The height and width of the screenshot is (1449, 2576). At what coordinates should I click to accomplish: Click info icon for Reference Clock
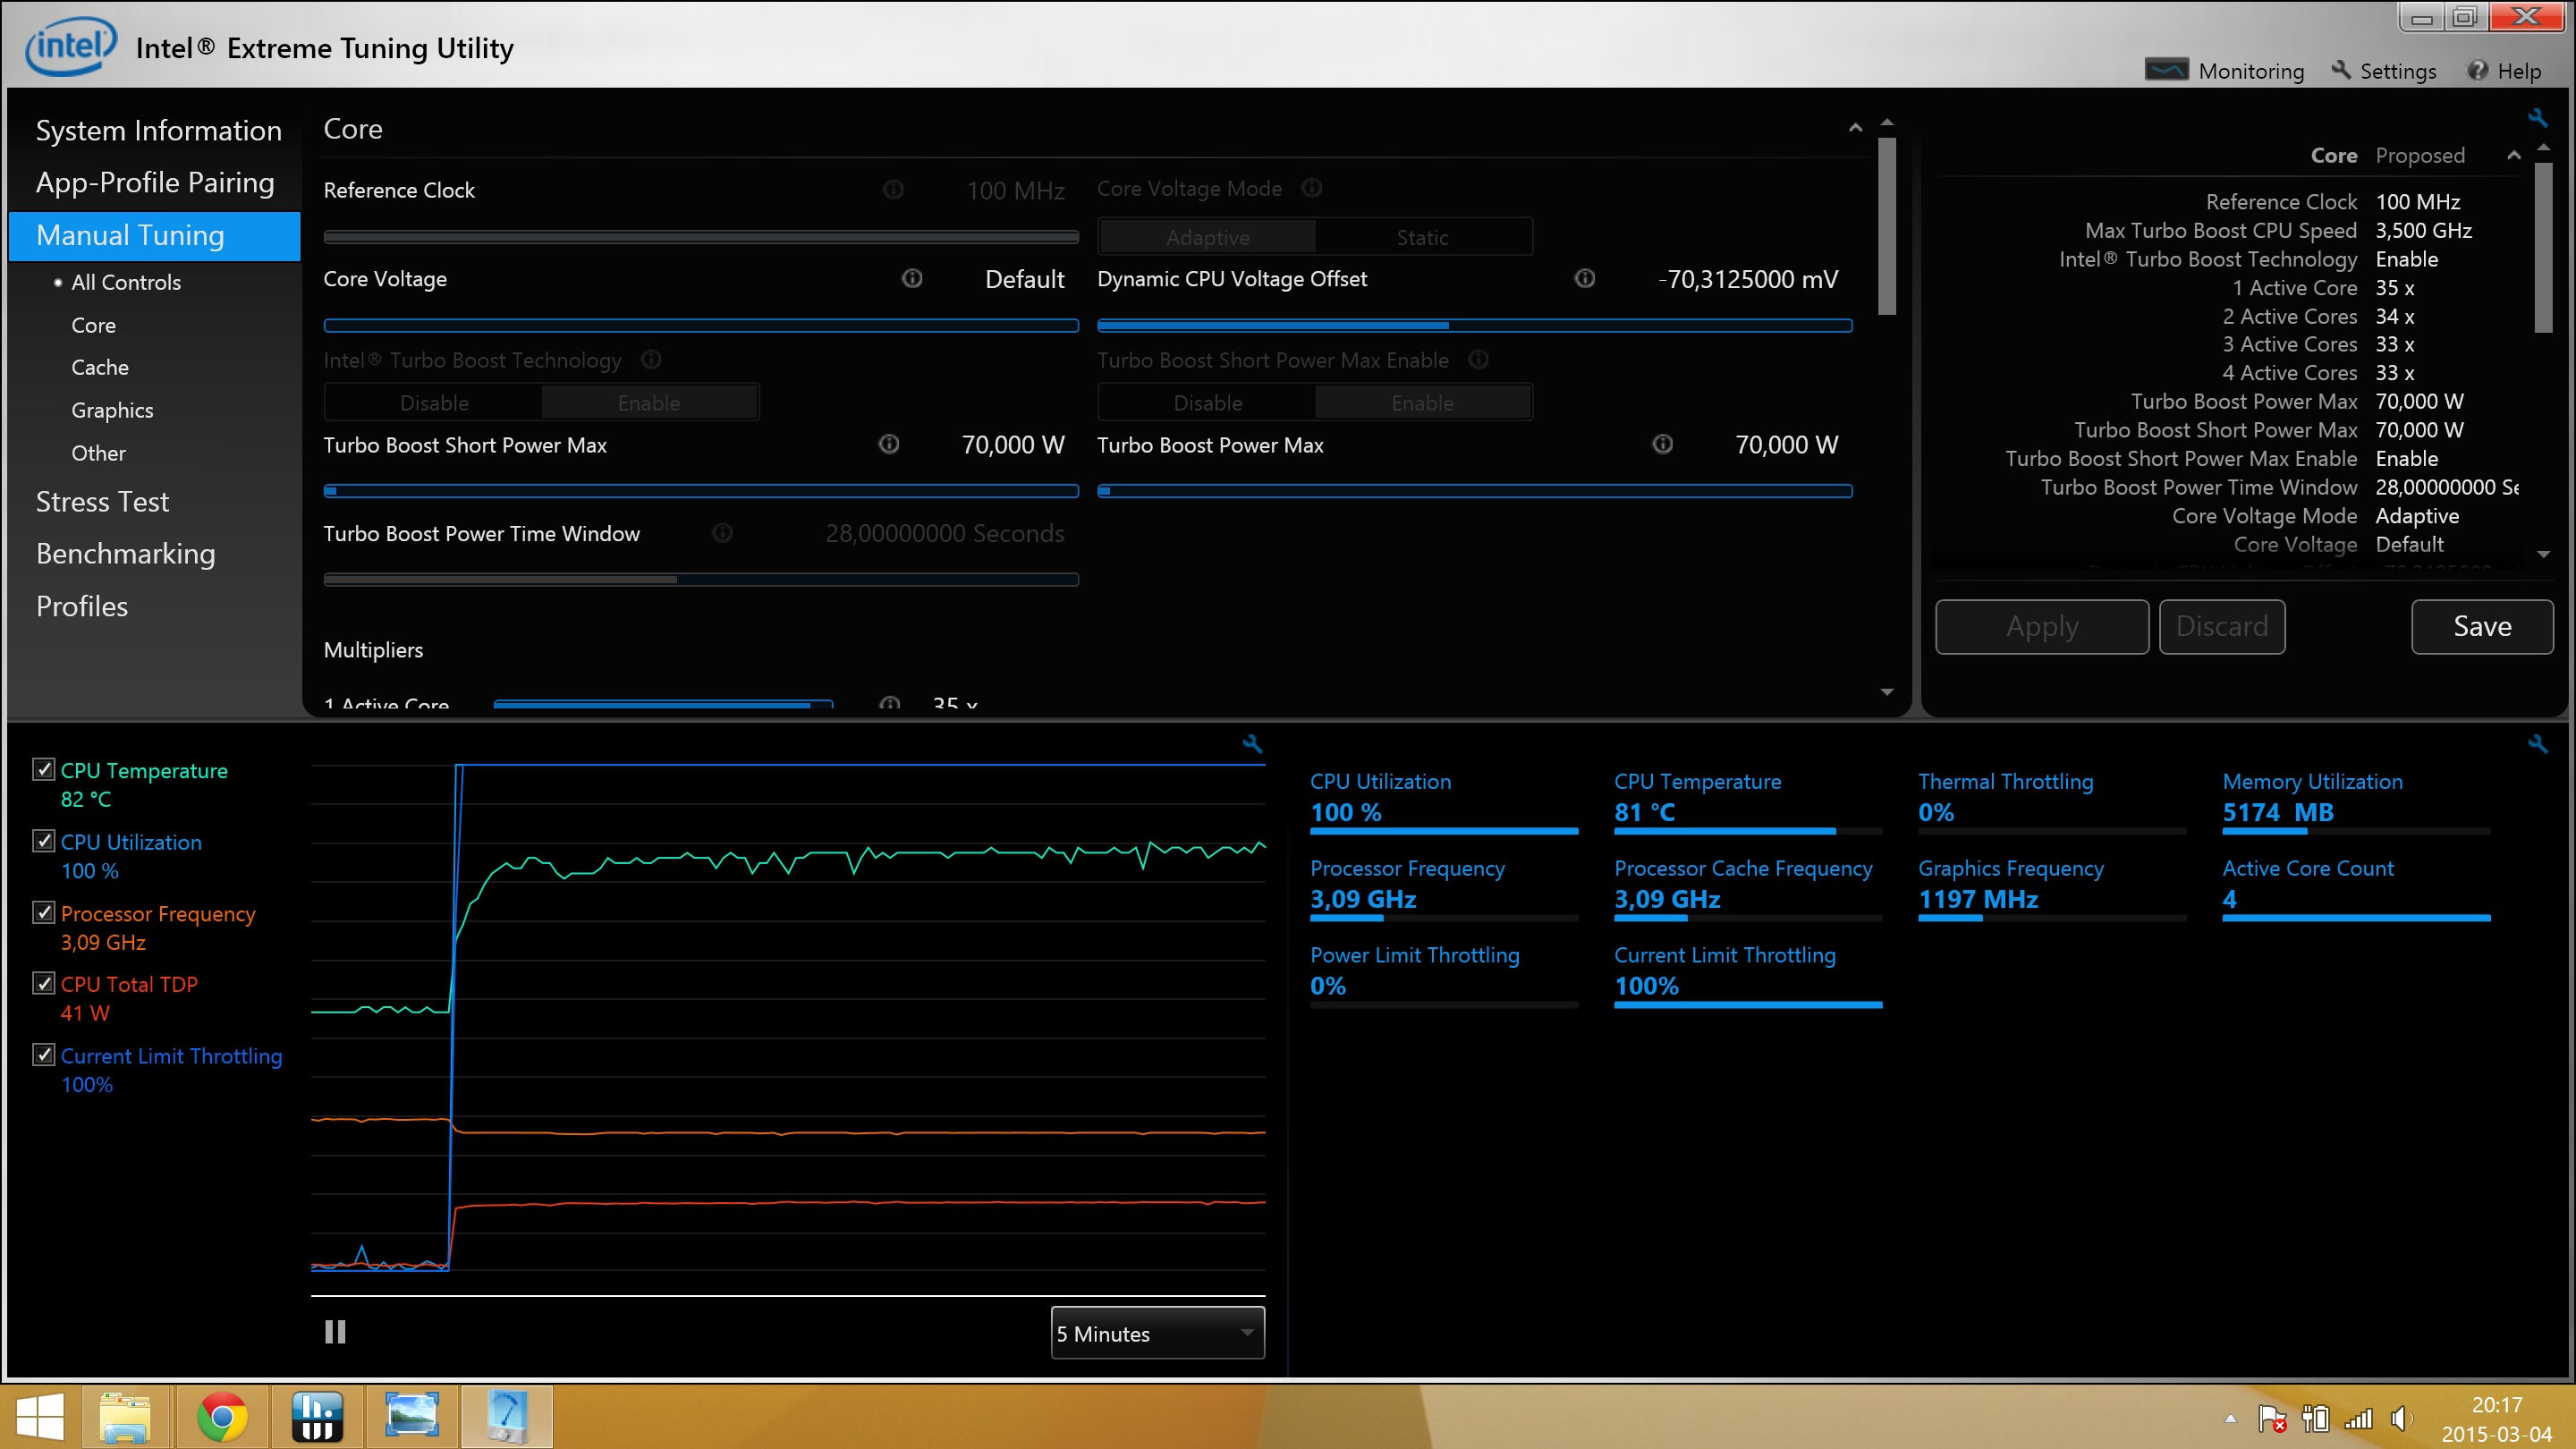[893, 189]
